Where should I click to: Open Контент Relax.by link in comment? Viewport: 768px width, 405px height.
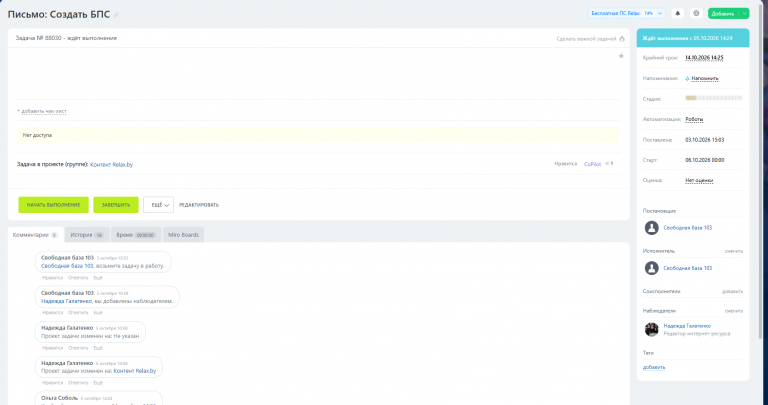(x=135, y=371)
